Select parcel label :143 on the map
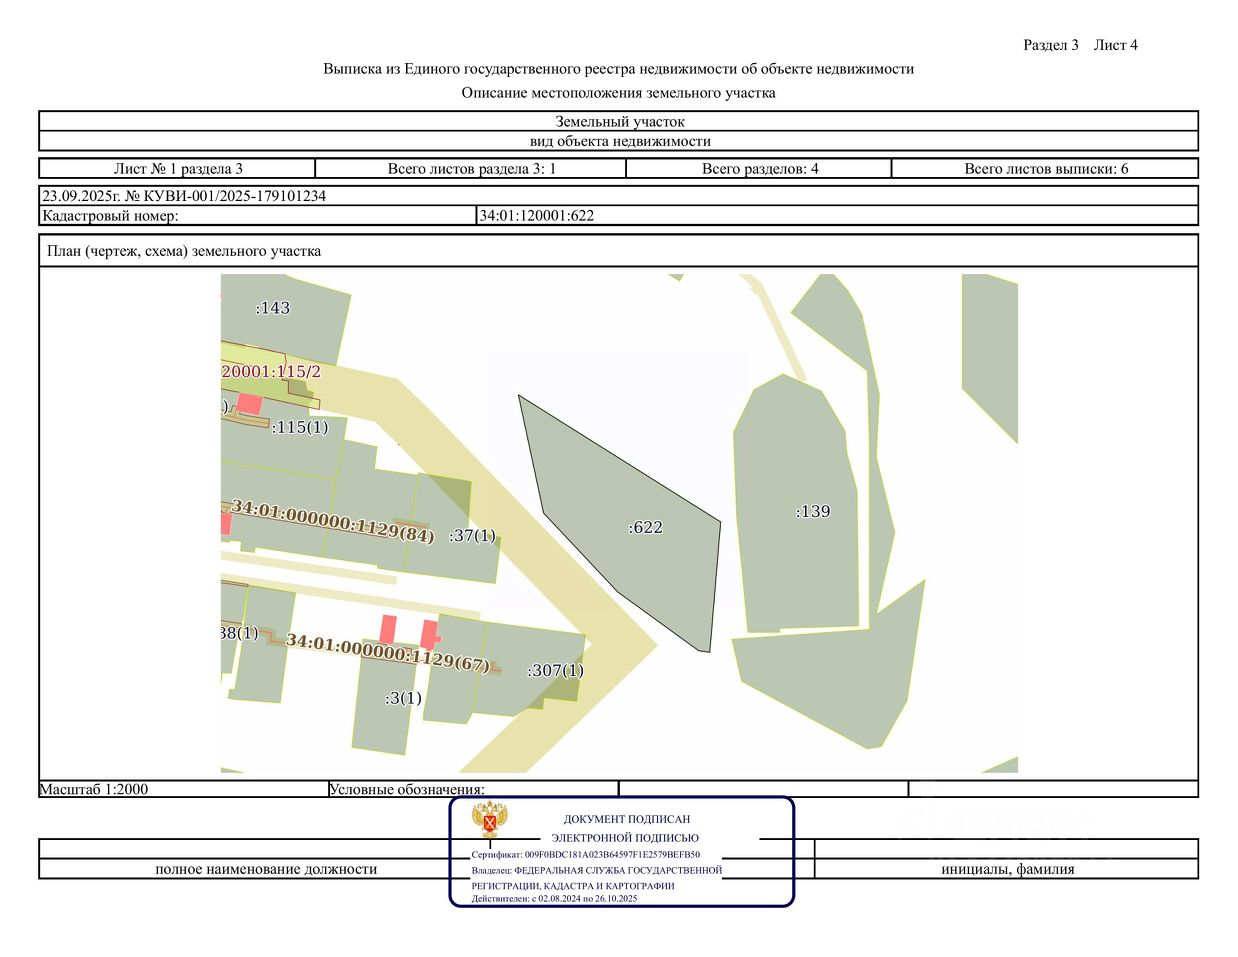 (x=273, y=308)
